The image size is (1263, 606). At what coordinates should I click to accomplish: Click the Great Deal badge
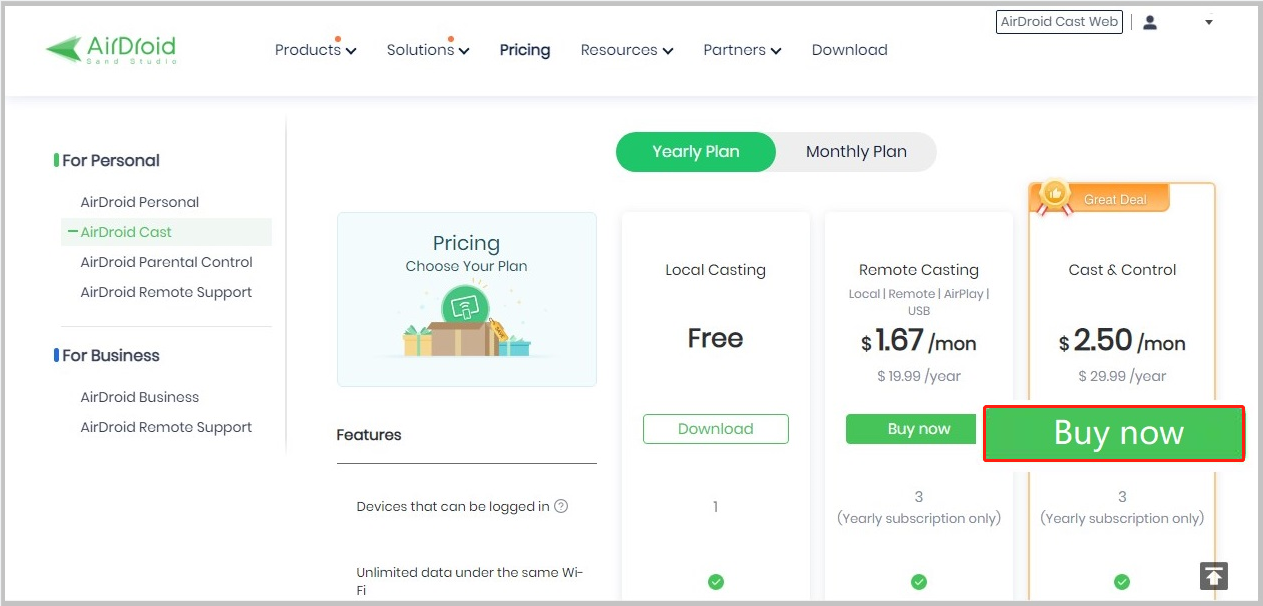[x=1100, y=198]
